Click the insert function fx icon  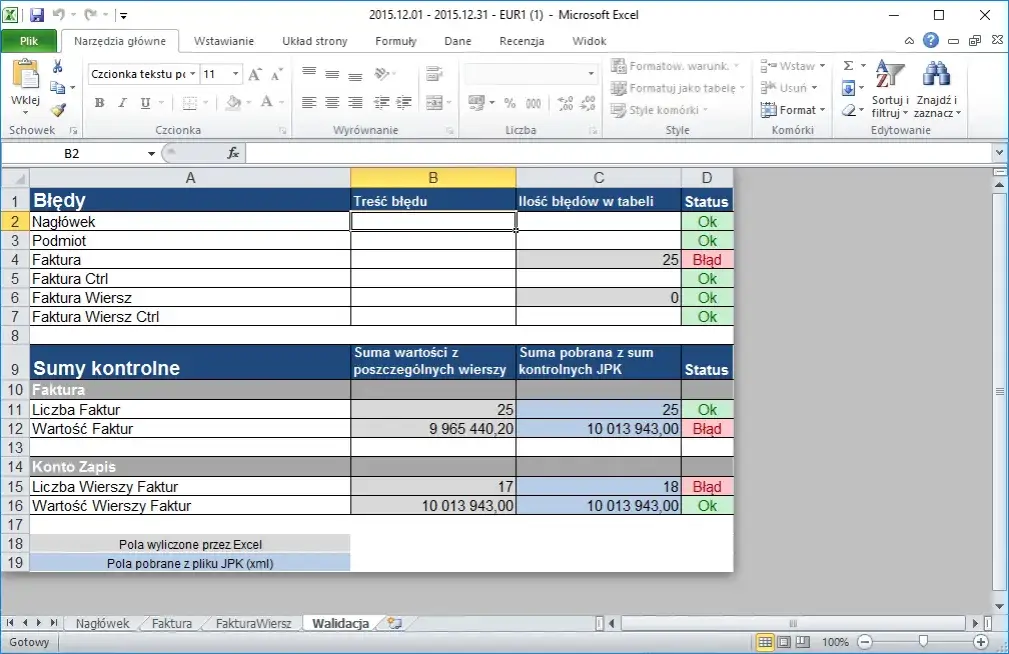click(x=233, y=153)
